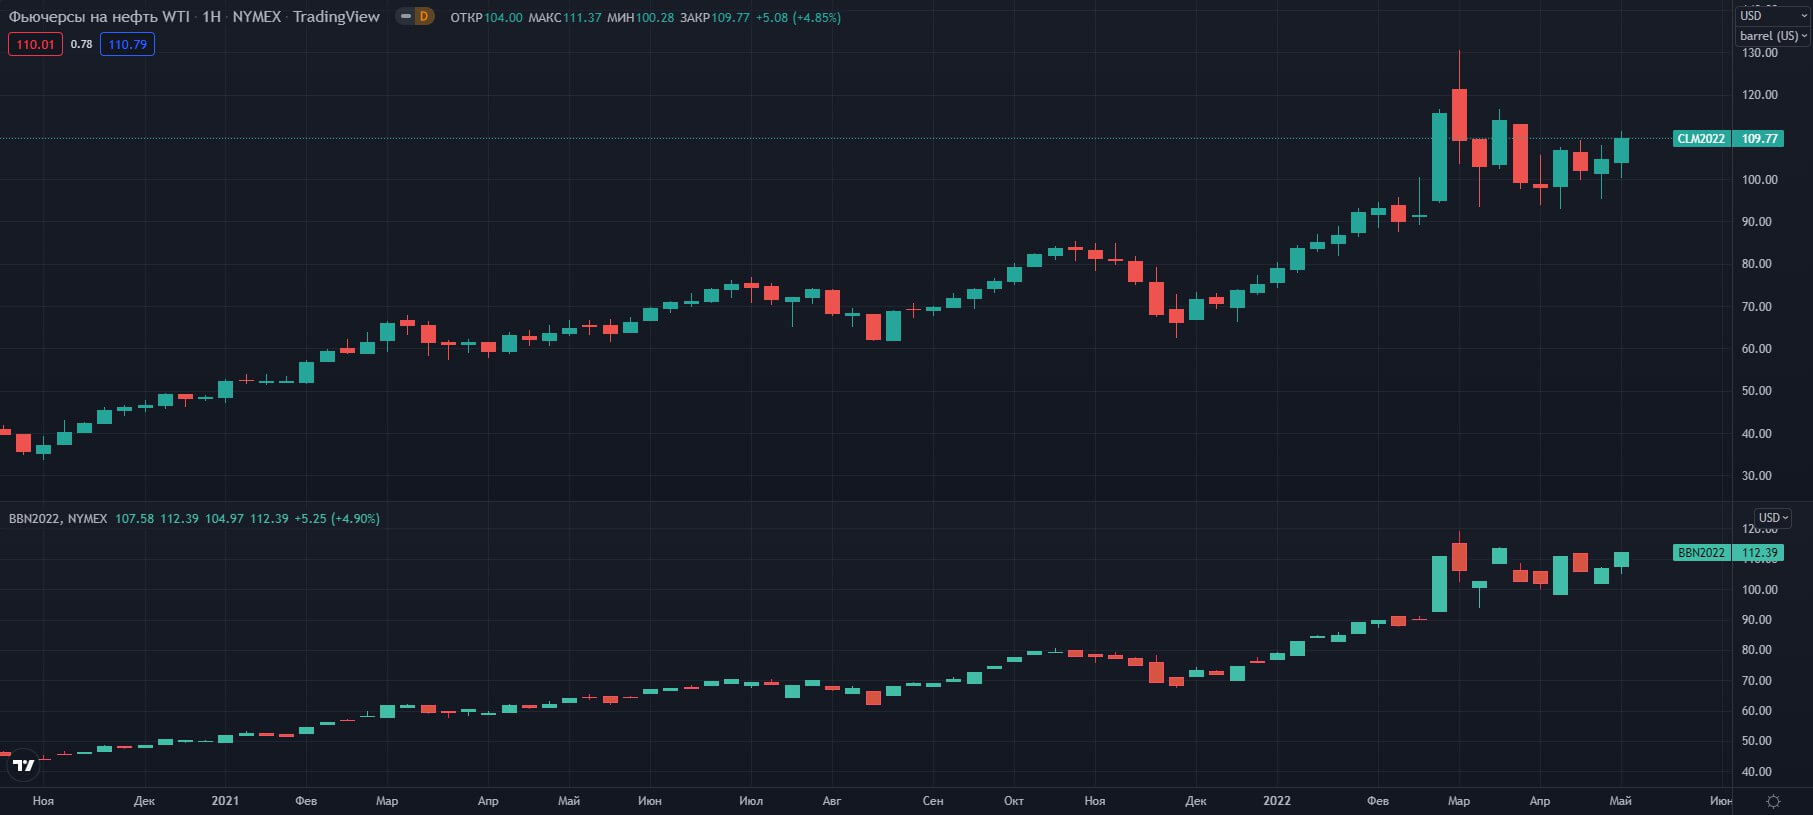This screenshot has width=1813, height=815.
Task: Click the 2021 label on time axis
Action: [225, 800]
